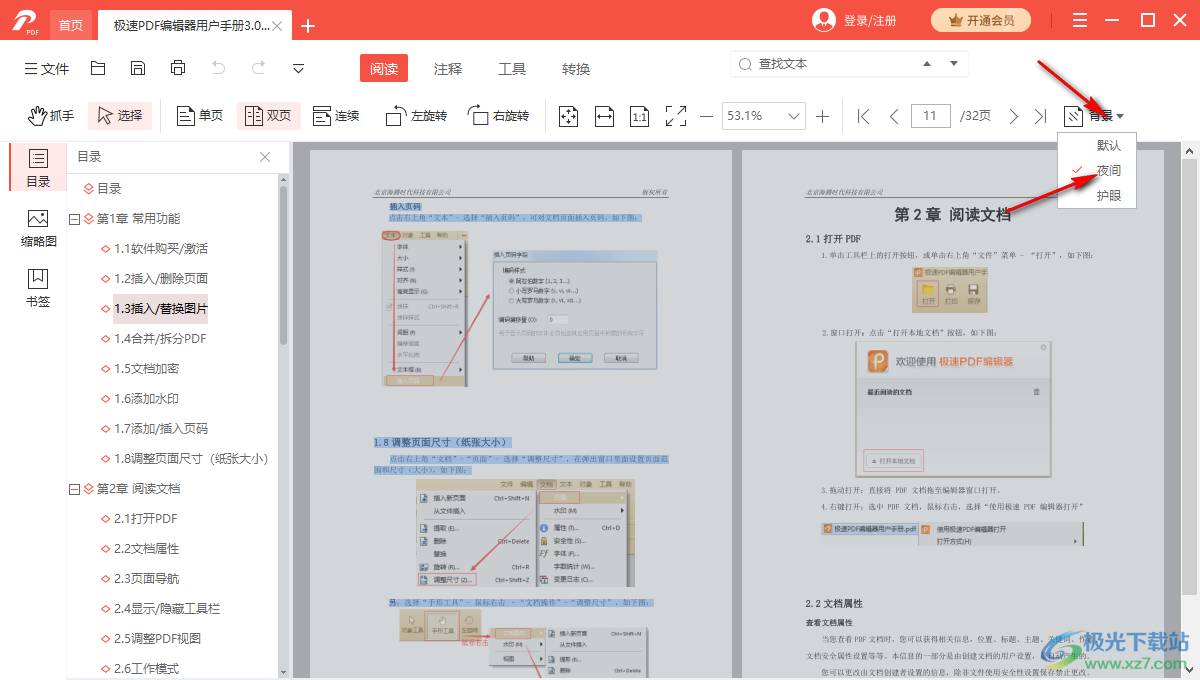Zoom in with the plus icon
The height and width of the screenshot is (680, 1200).
[823, 116]
